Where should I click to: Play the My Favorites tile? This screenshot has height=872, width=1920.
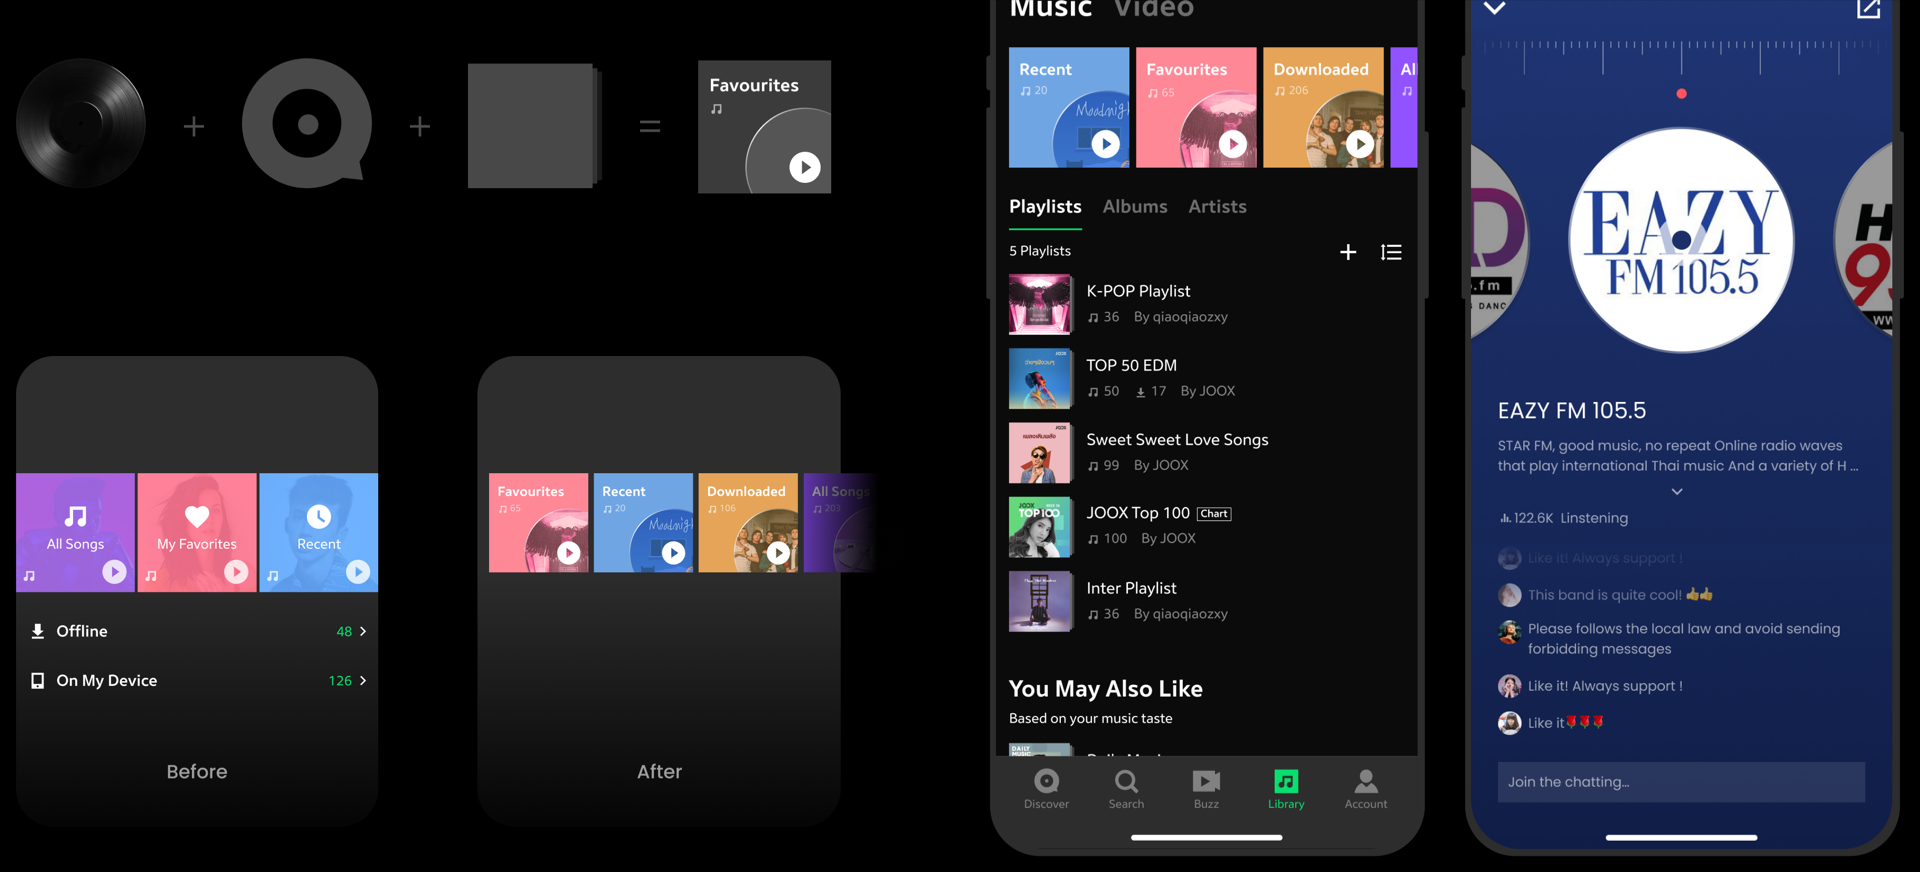click(x=236, y=571)
